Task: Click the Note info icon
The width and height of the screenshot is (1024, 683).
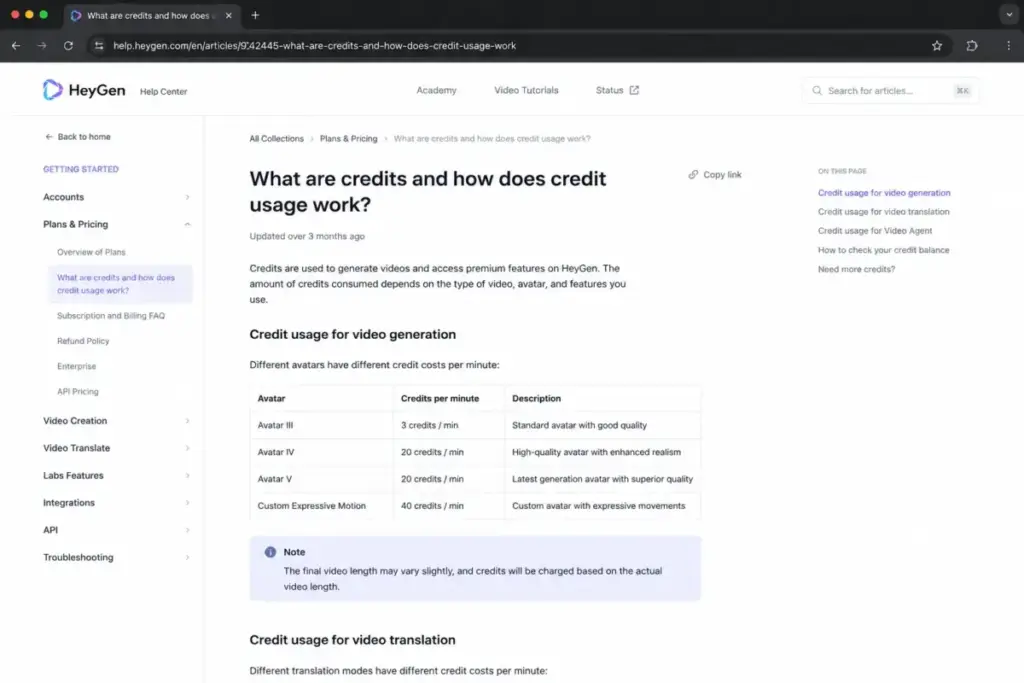Action: coord(270,552)
